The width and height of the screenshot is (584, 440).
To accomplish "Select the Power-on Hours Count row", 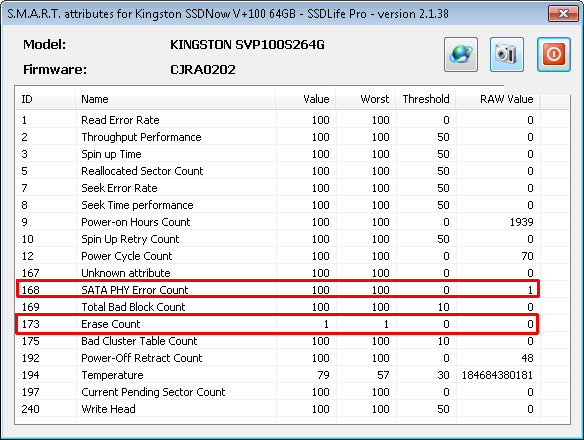I will tap(277, 222).
